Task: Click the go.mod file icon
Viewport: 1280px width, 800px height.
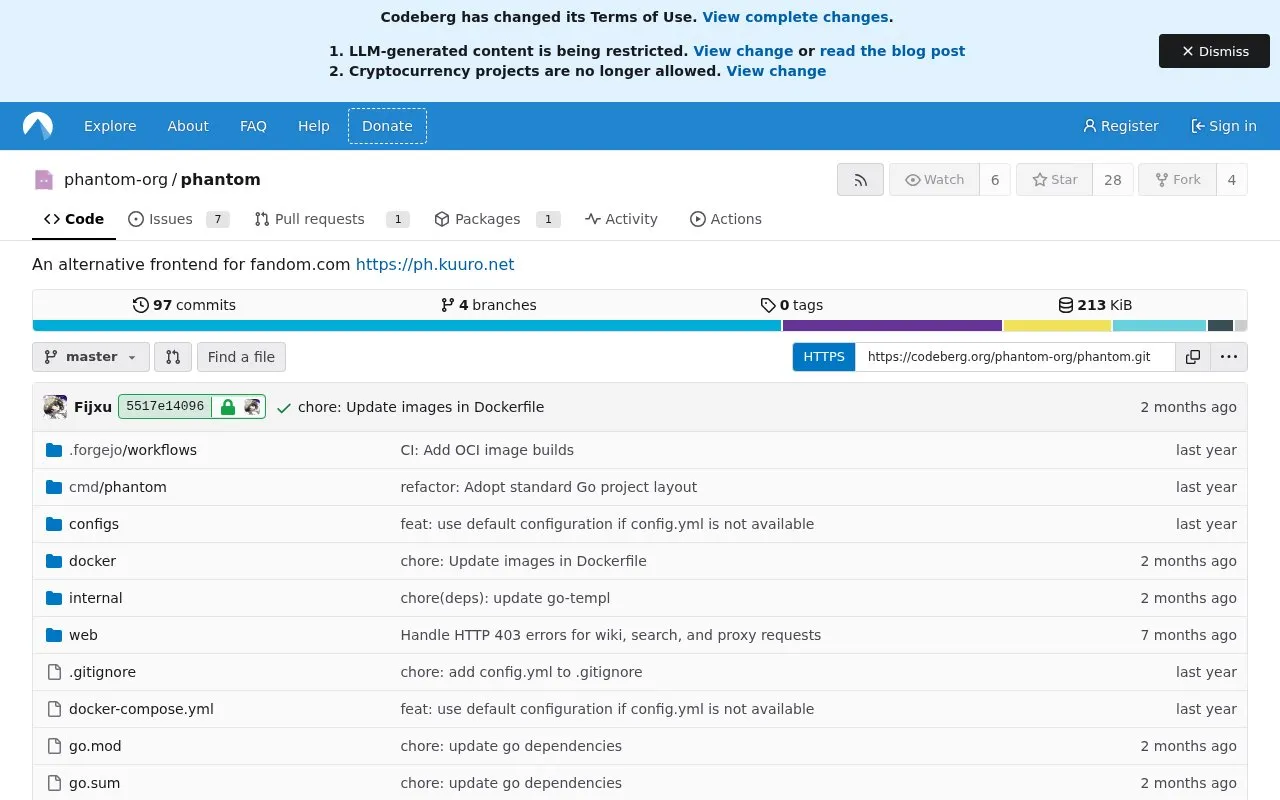Action: tap(54, 746)
